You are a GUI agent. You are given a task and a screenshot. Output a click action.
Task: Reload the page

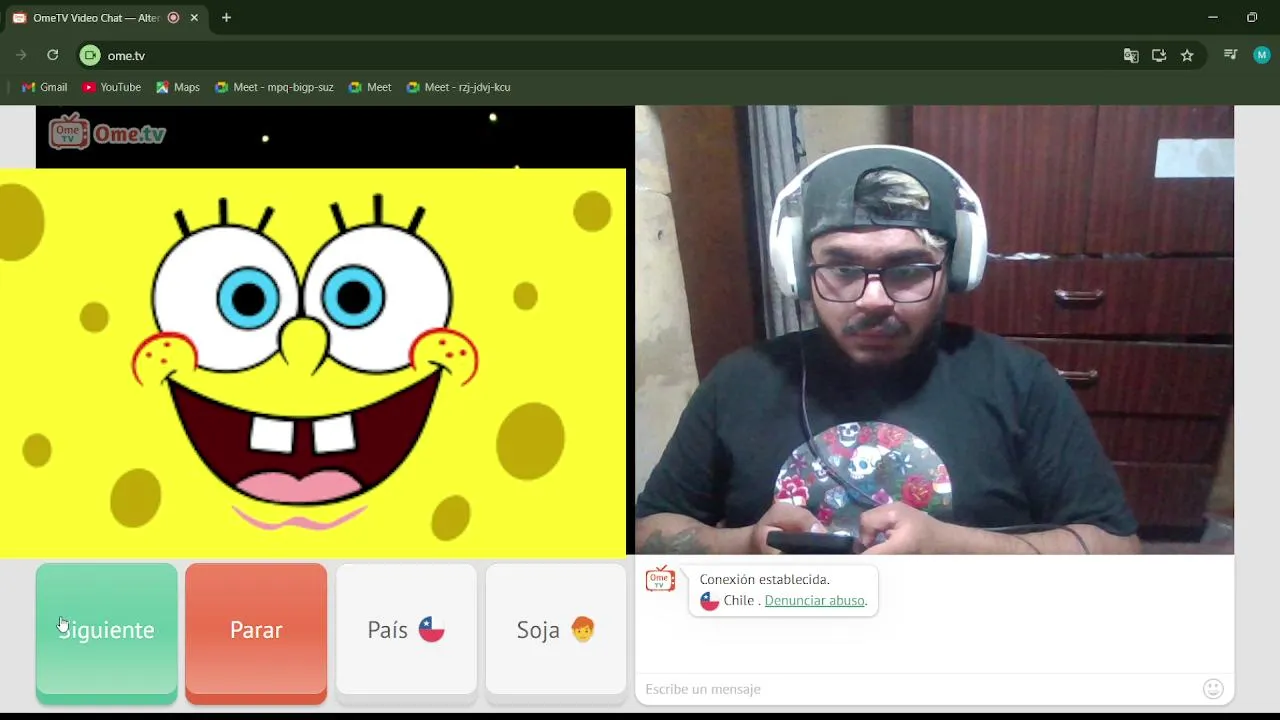click(52, 55)
